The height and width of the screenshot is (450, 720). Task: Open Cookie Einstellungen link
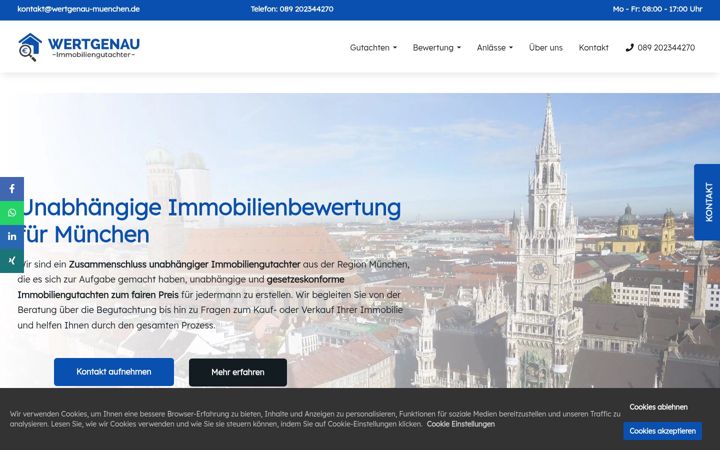tap(461, 424)
